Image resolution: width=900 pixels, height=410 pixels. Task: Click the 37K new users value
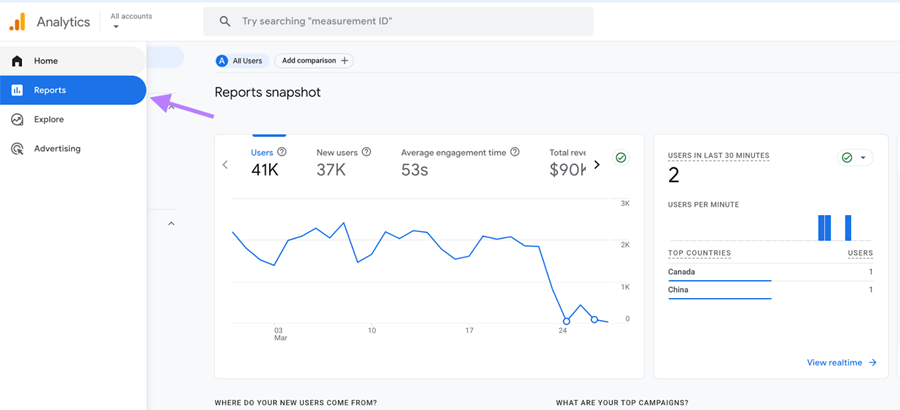coord(331,169)
